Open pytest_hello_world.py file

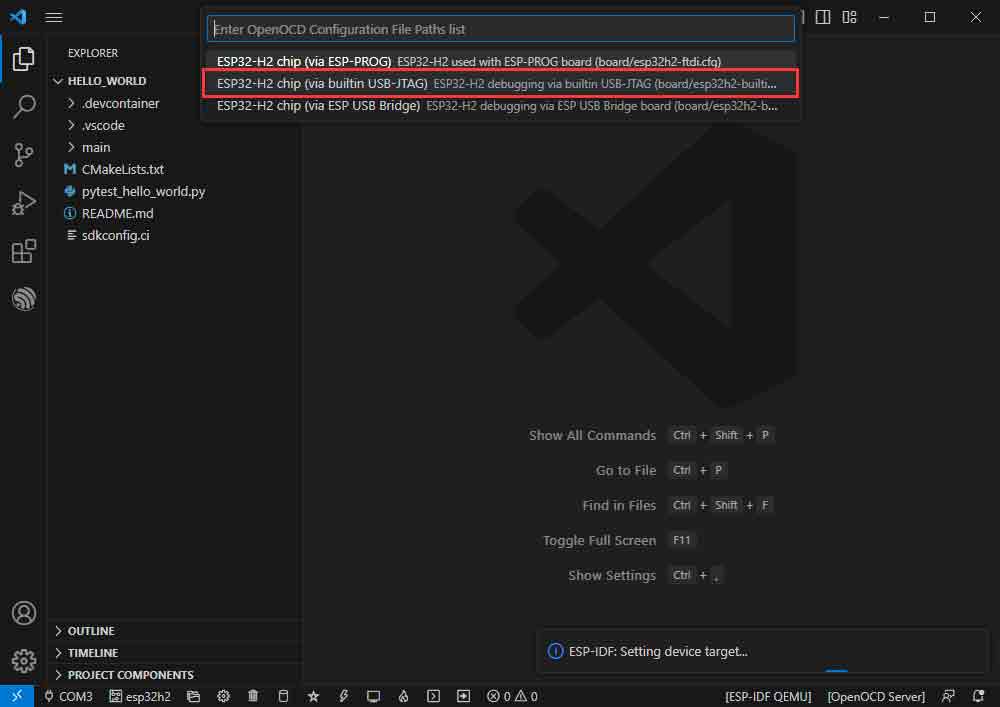click(143, 191)
